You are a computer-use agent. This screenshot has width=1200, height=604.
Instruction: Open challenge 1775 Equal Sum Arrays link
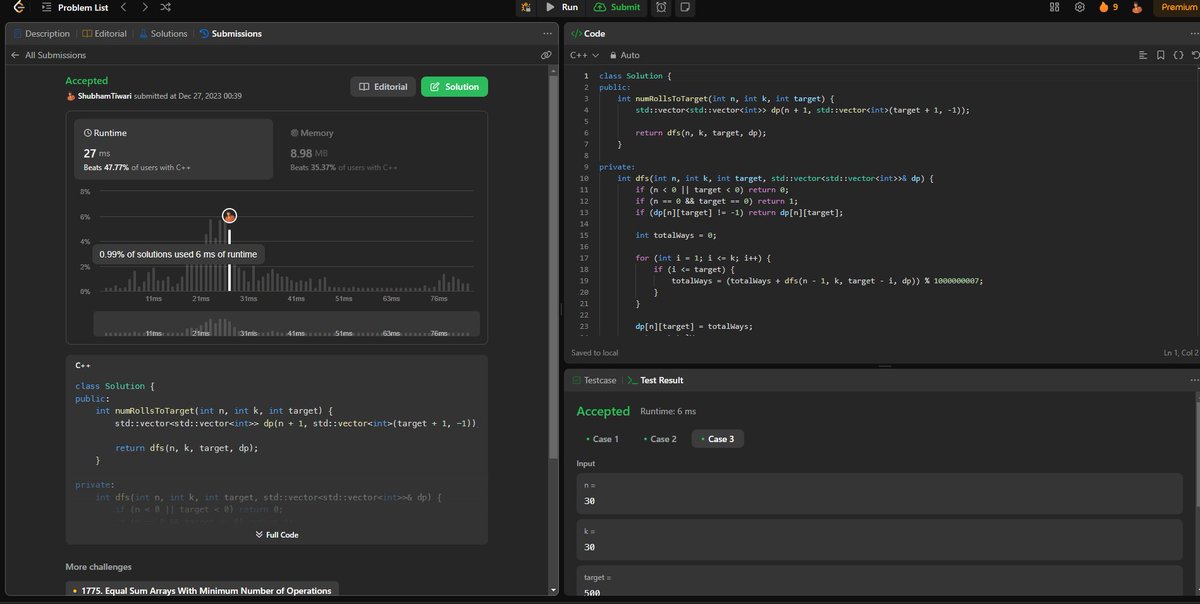click(204, 591)
